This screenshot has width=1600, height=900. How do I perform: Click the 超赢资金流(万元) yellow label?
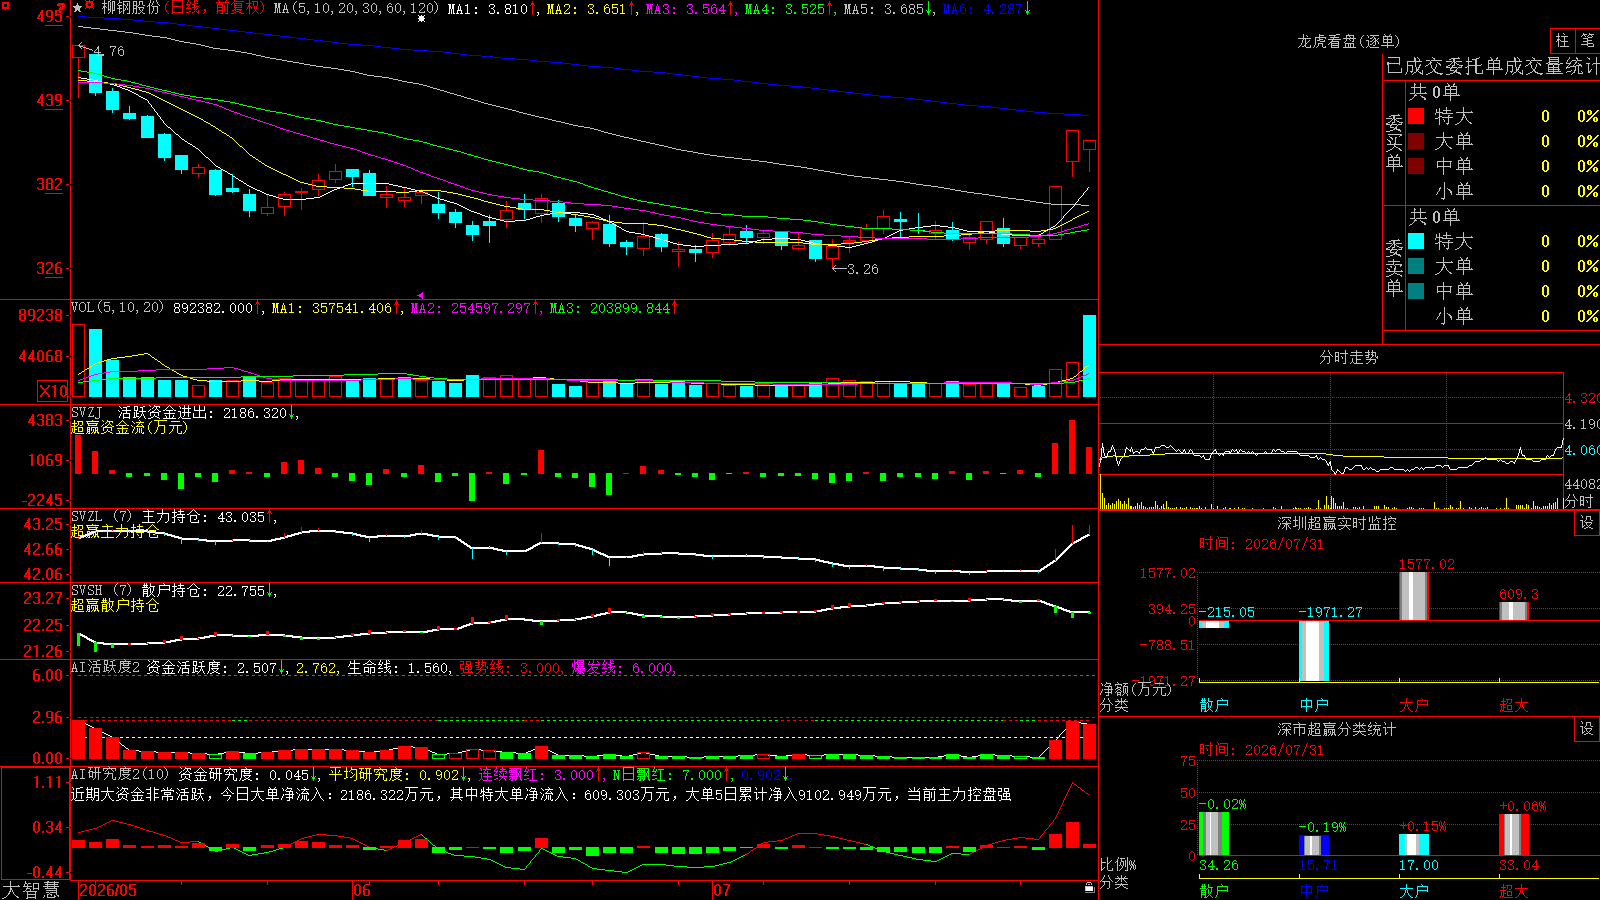pyautogui.click(x=129, y=427)
